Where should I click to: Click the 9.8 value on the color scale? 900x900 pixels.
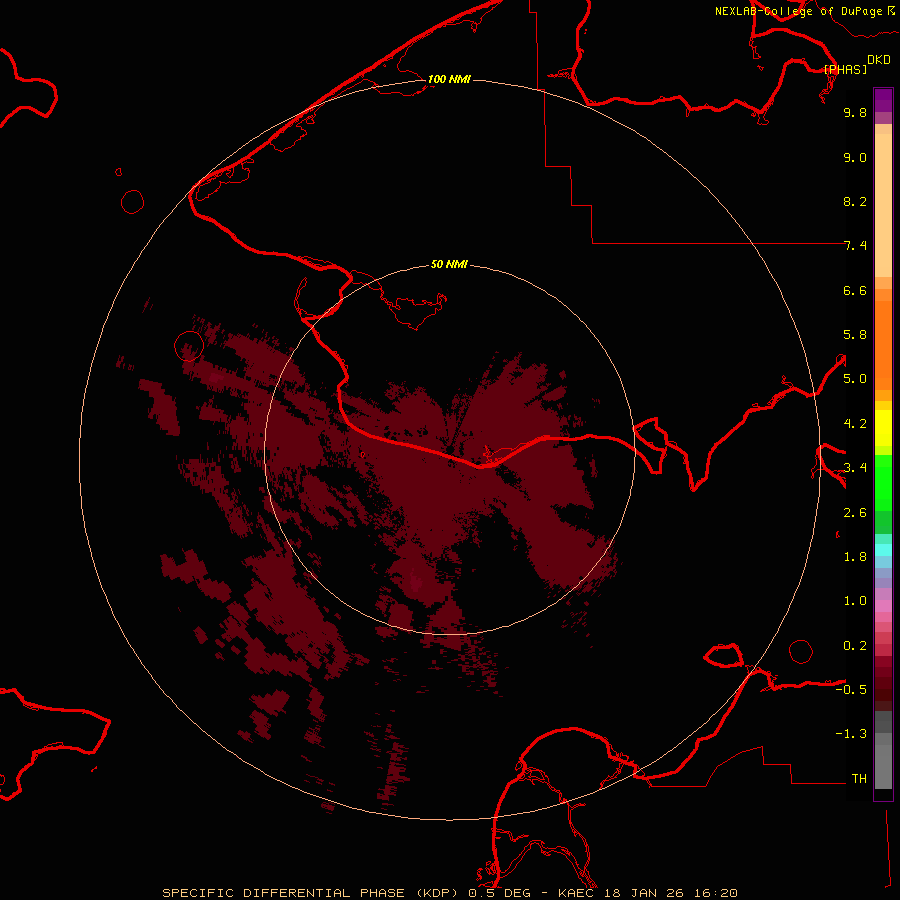pyautogui.click(x=855, y=112)
